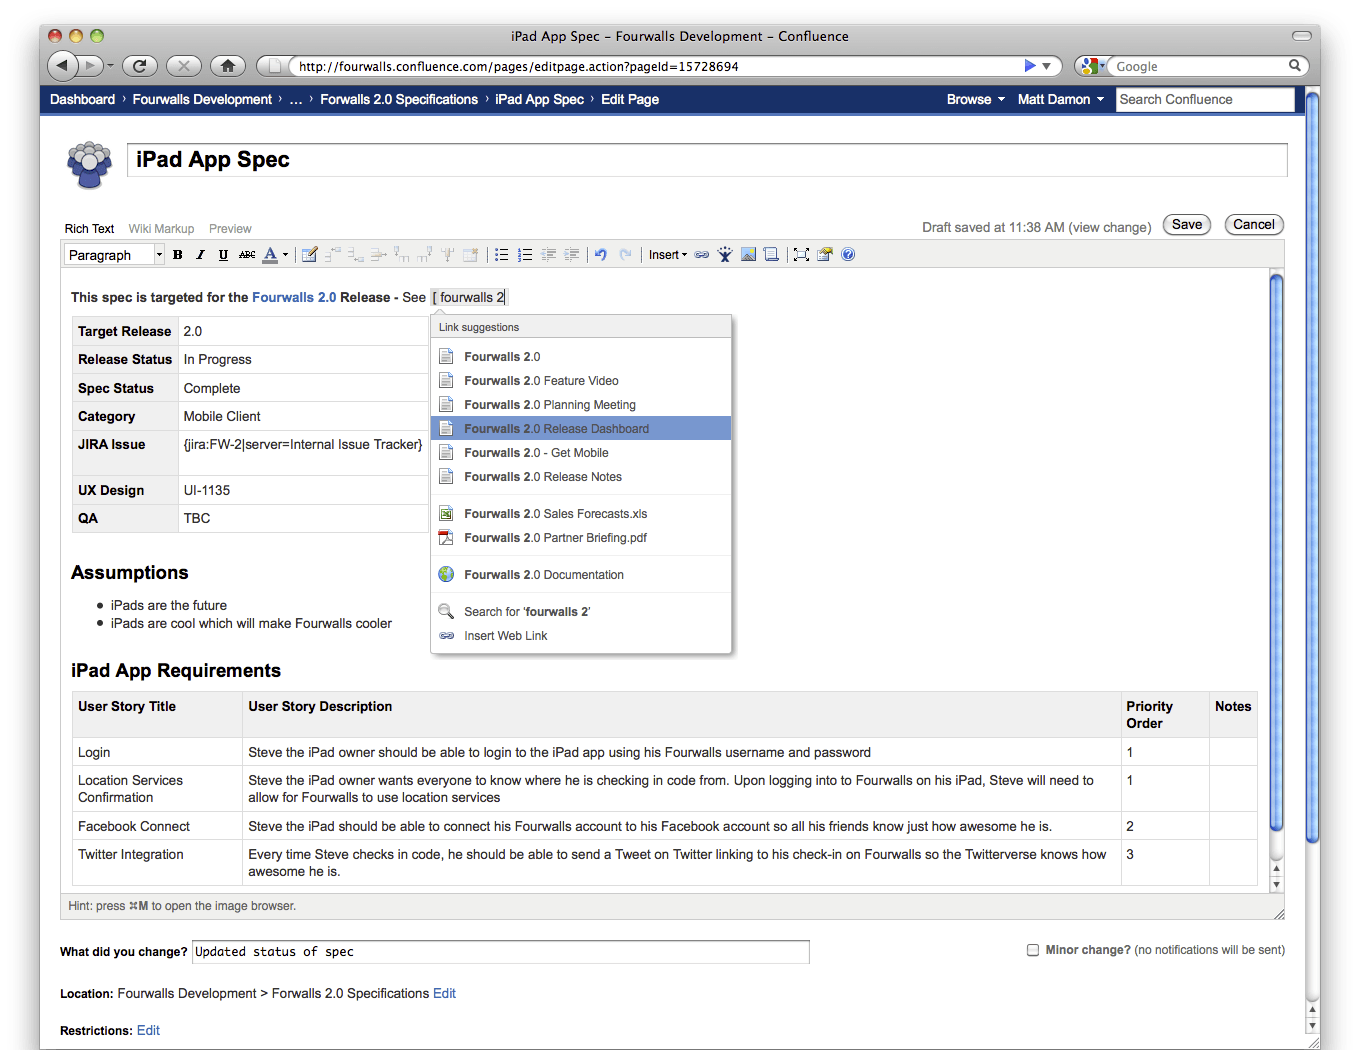Open the editor help icon
1360x1050 pixels.
point(848,255)
